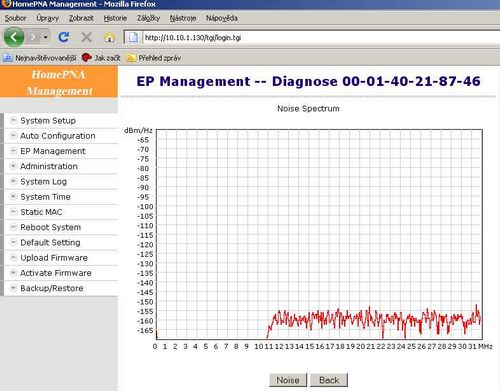This screenshot has height=391, width=500.
Task: Expand the plus icon beside Administration
Action: [x=13, y=166]
